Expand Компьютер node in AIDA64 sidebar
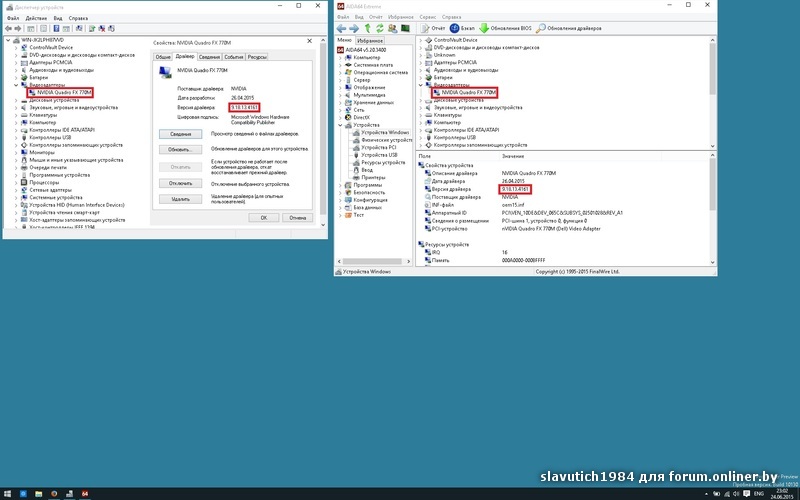 point(340,58)
